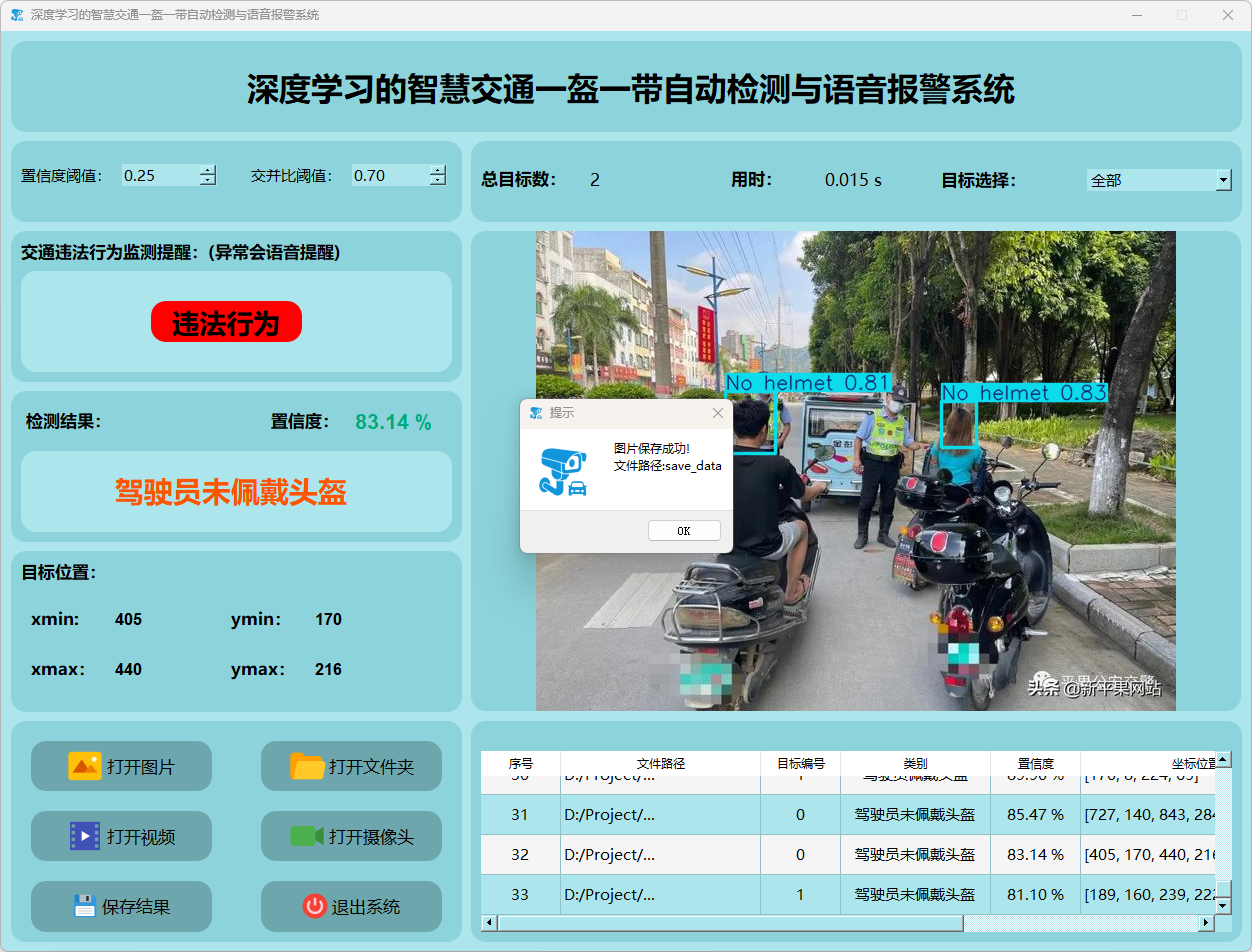The height and width of the screenshot is (952, 1252).
Task: Click the picture icon on Open Image button
Action: click(84, 766)
